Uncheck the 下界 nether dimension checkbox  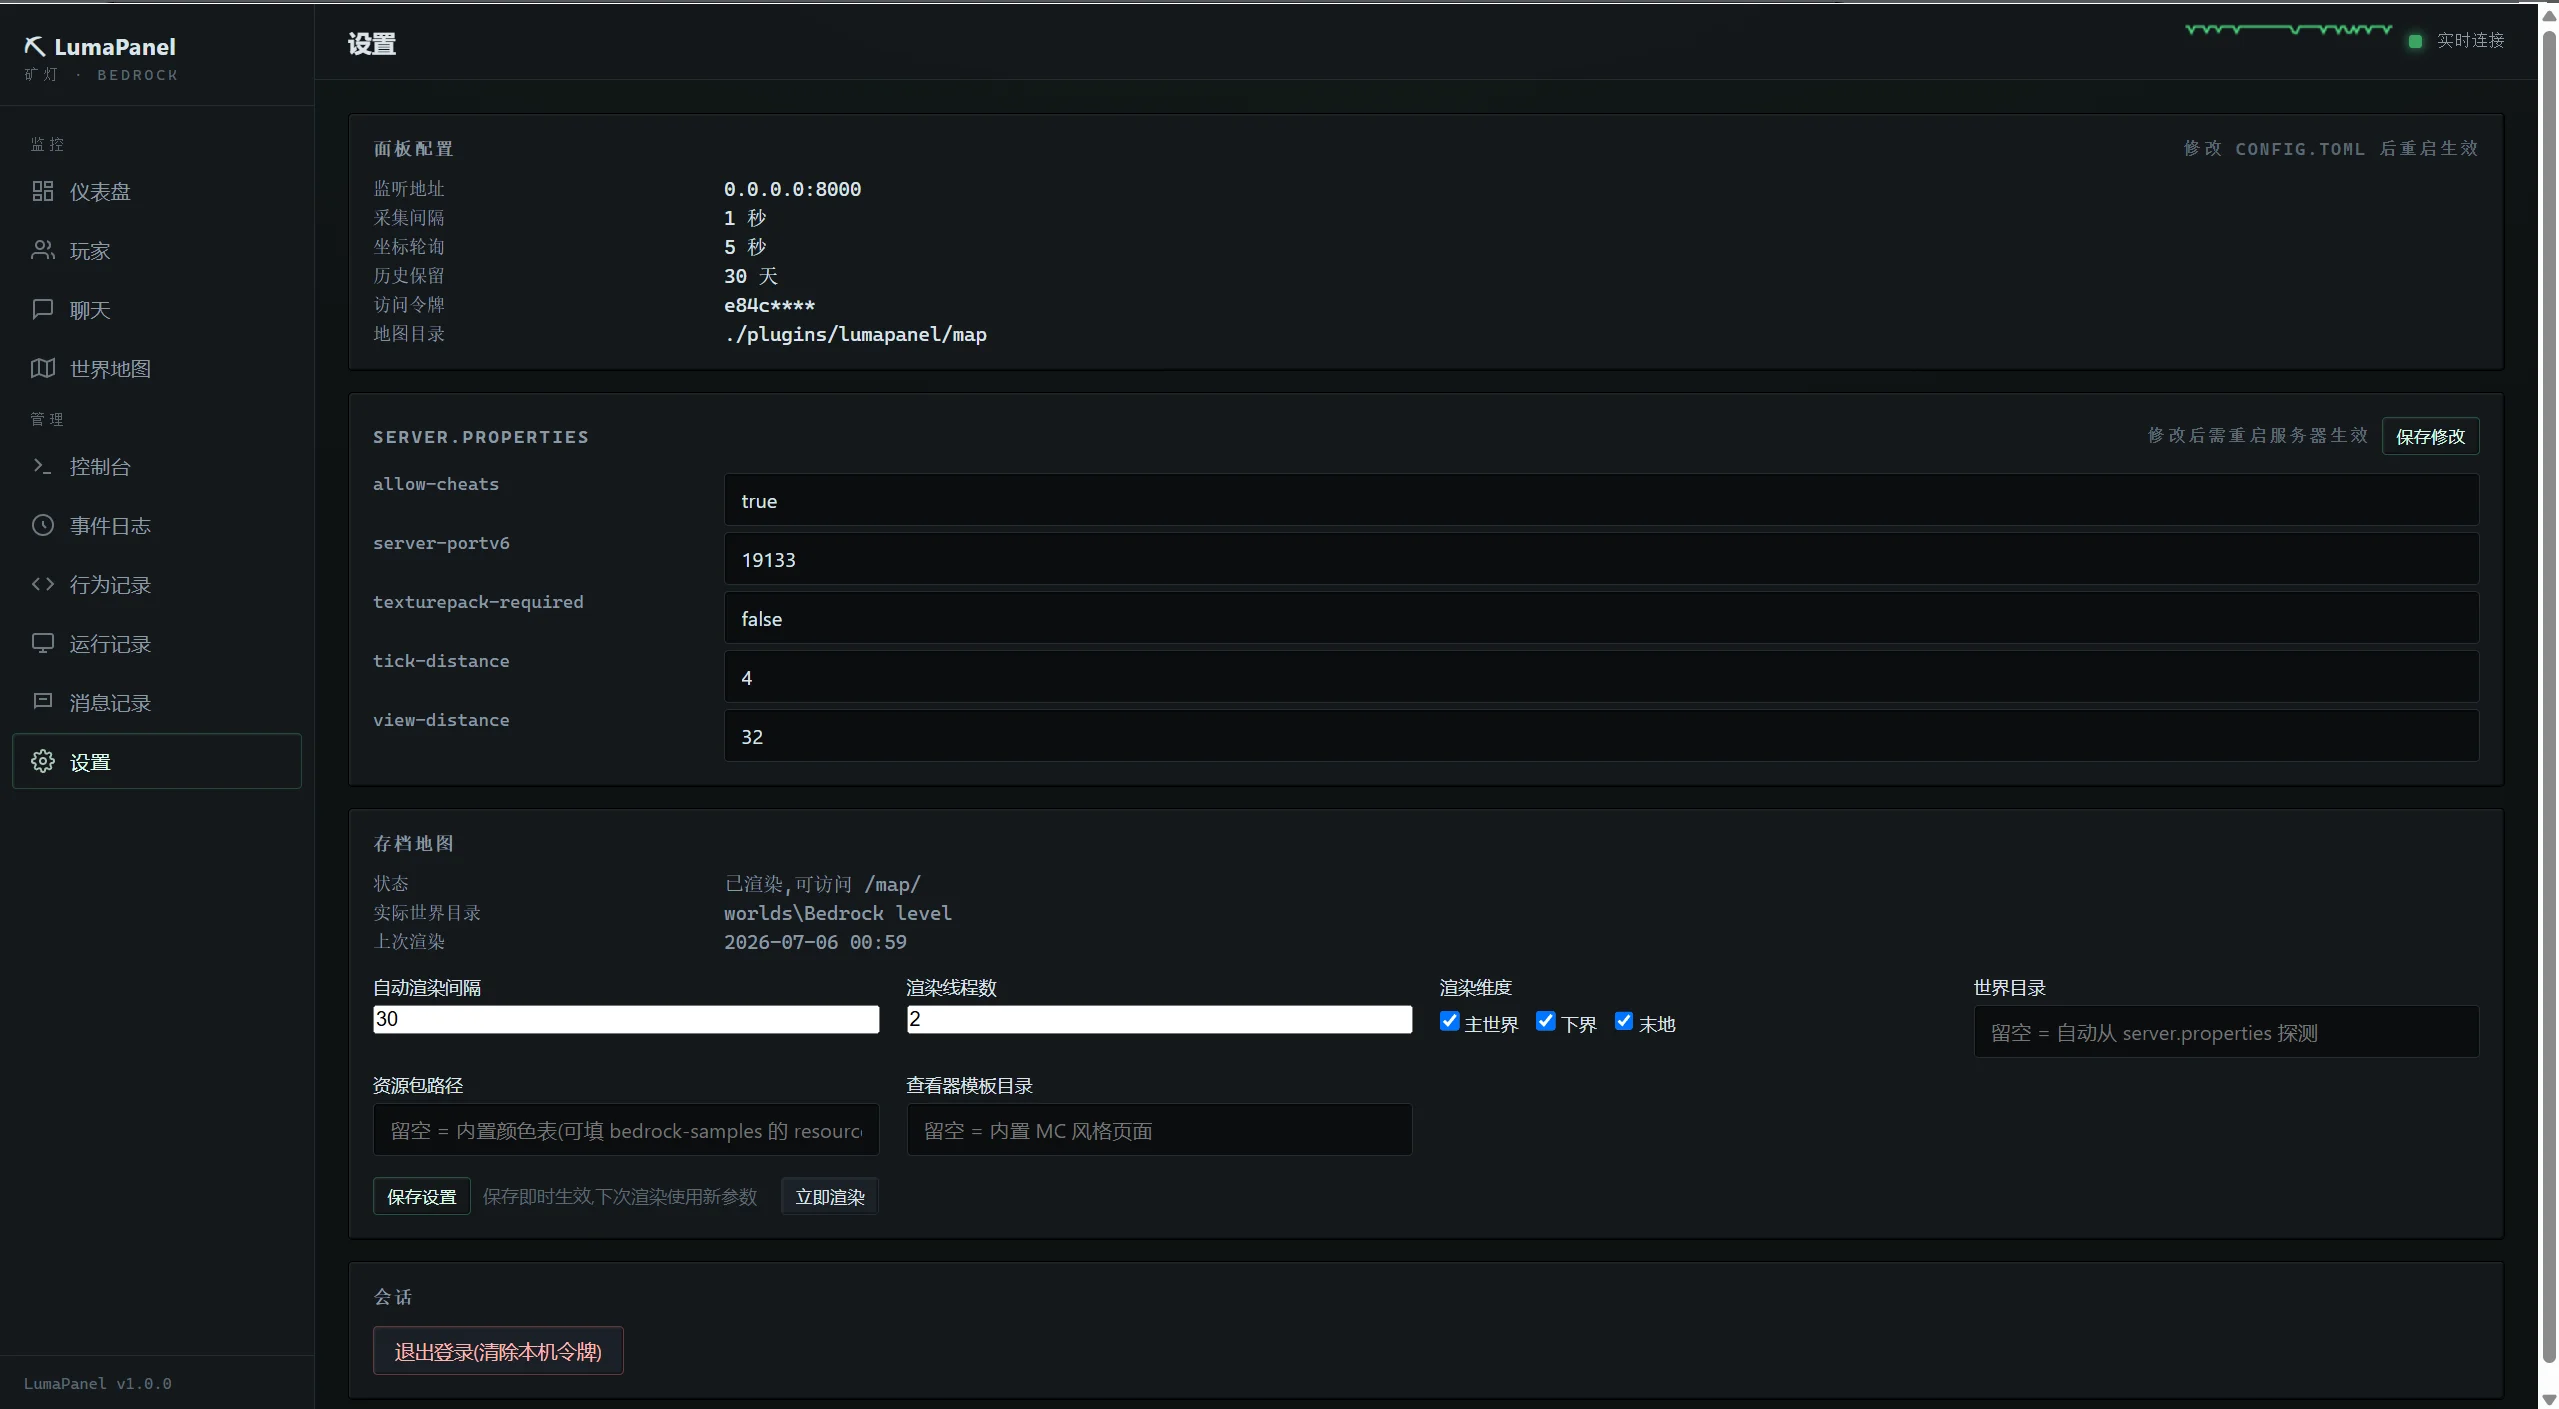[x=1545, y=1021]
